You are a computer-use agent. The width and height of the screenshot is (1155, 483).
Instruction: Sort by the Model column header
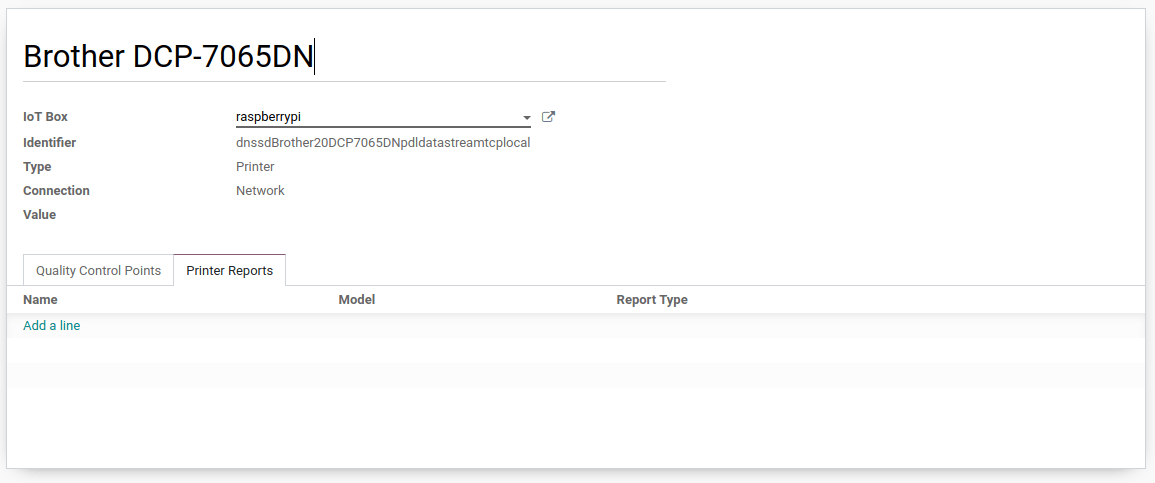click(356, 300)
